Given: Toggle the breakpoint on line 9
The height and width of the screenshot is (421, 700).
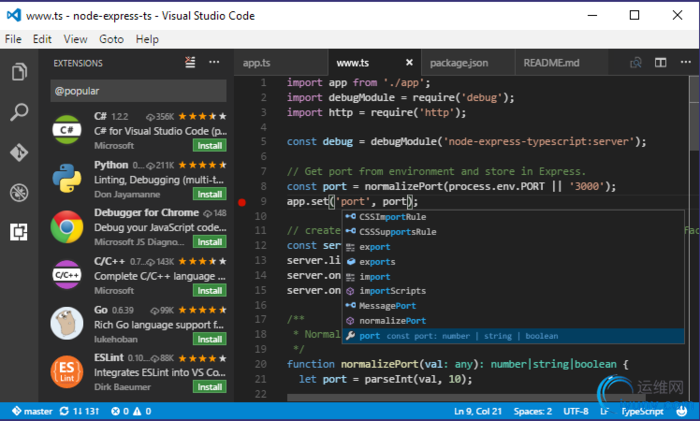Looking at the screenshot, I should pyautogui.click(x=242, y=202).
